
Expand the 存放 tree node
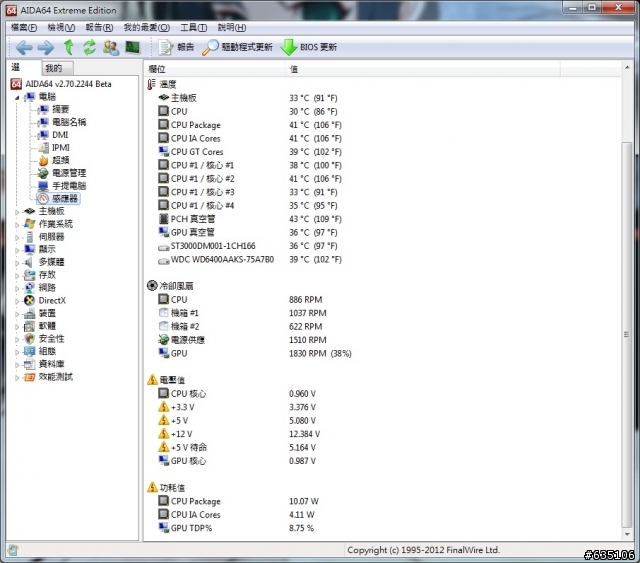[x=17, y=275]
